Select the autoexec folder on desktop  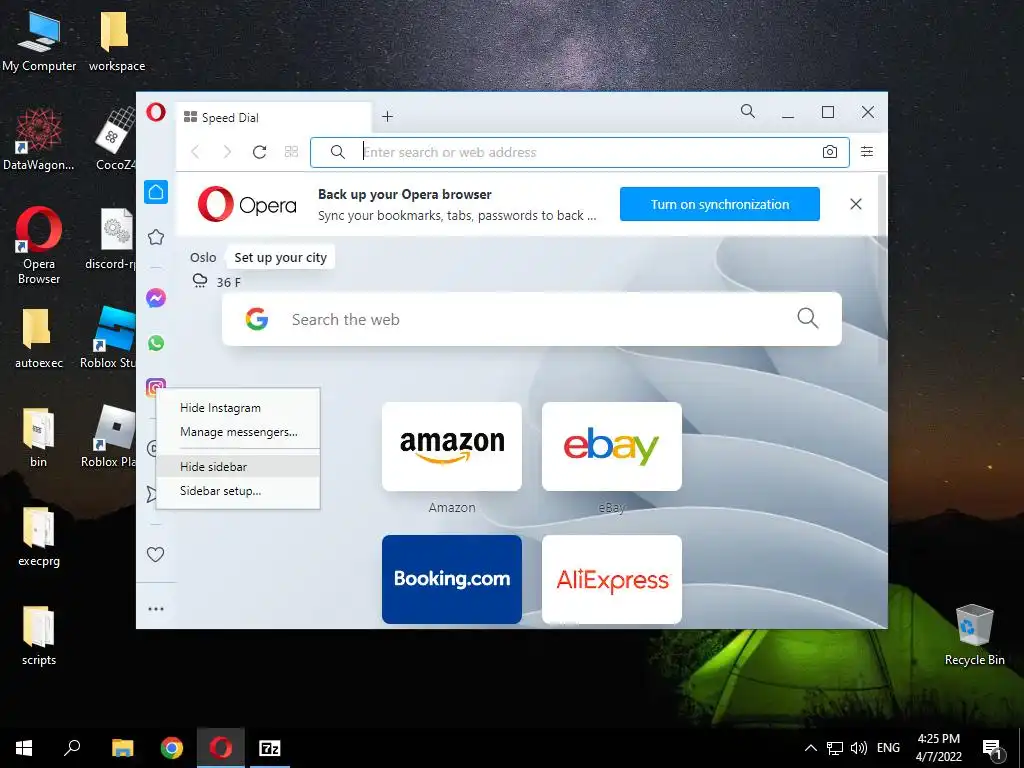pyautogui.click(x=39, y=338)
